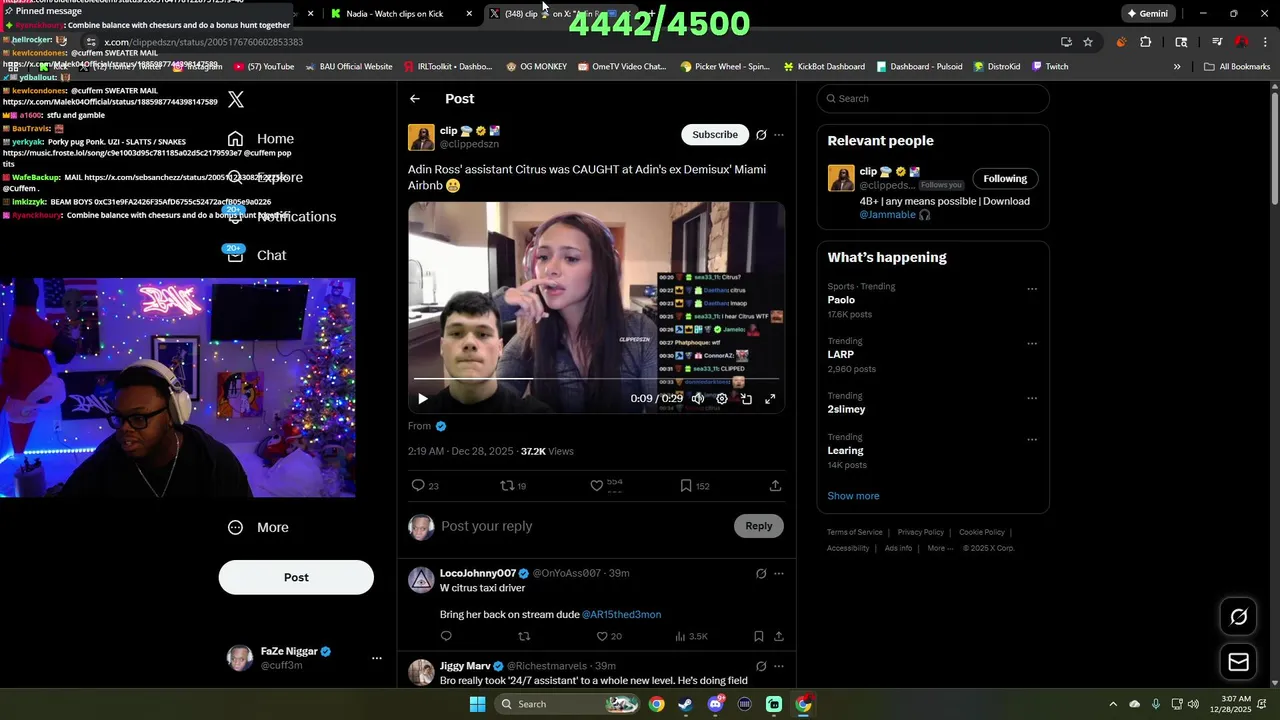Open @Jammable link in bio
Image resolution: width=1280 pixels, height=720 pixels.
coord(887,215)
